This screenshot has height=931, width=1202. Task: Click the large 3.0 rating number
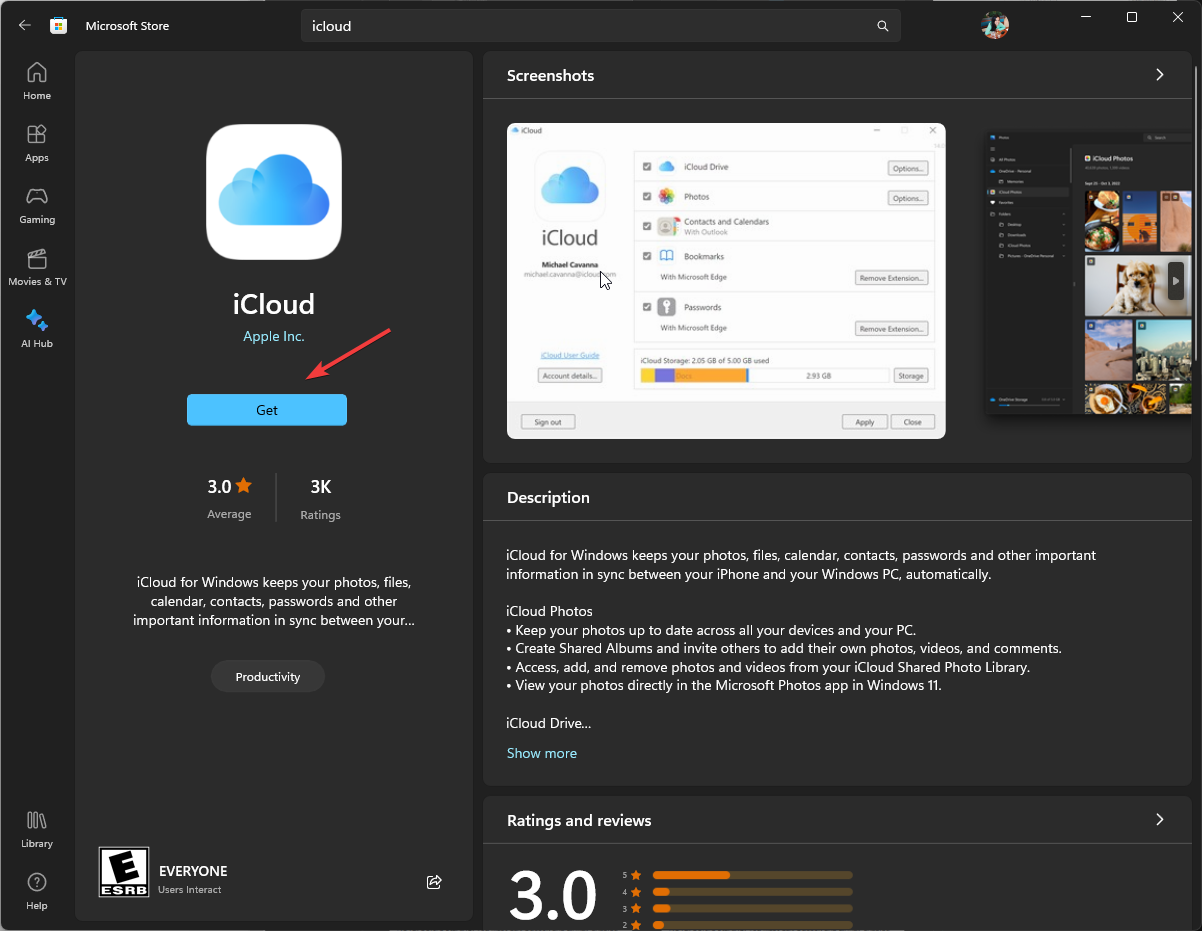[x=553, y=896]
